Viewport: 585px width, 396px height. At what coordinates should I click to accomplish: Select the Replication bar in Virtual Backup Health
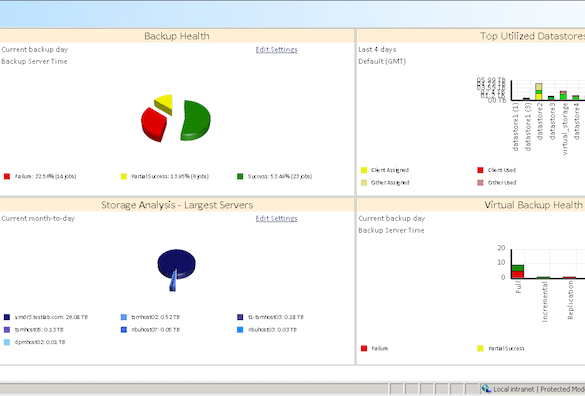click(x=569, y=277)
